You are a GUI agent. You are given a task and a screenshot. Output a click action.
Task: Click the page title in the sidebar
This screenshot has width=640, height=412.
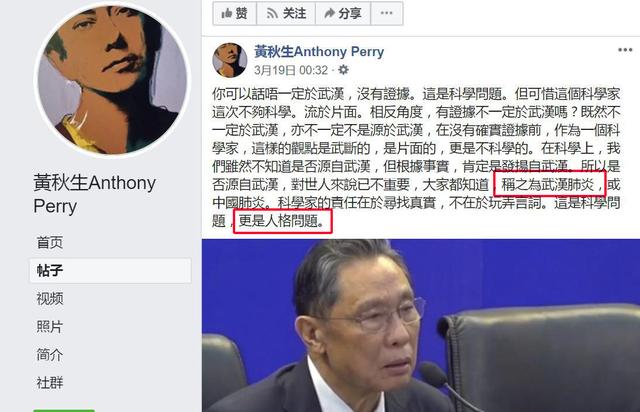point(94,194)
